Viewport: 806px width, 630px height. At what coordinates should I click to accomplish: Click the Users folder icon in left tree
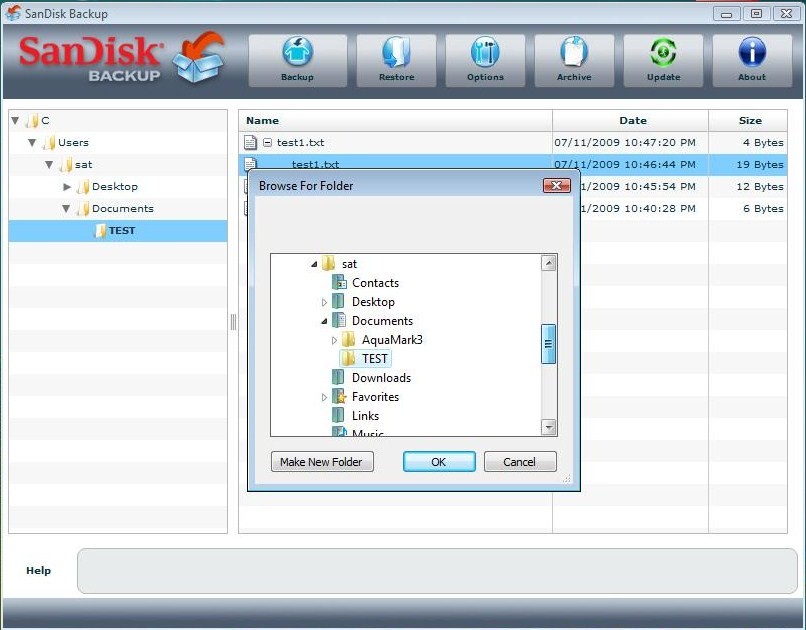click(49, 142)
